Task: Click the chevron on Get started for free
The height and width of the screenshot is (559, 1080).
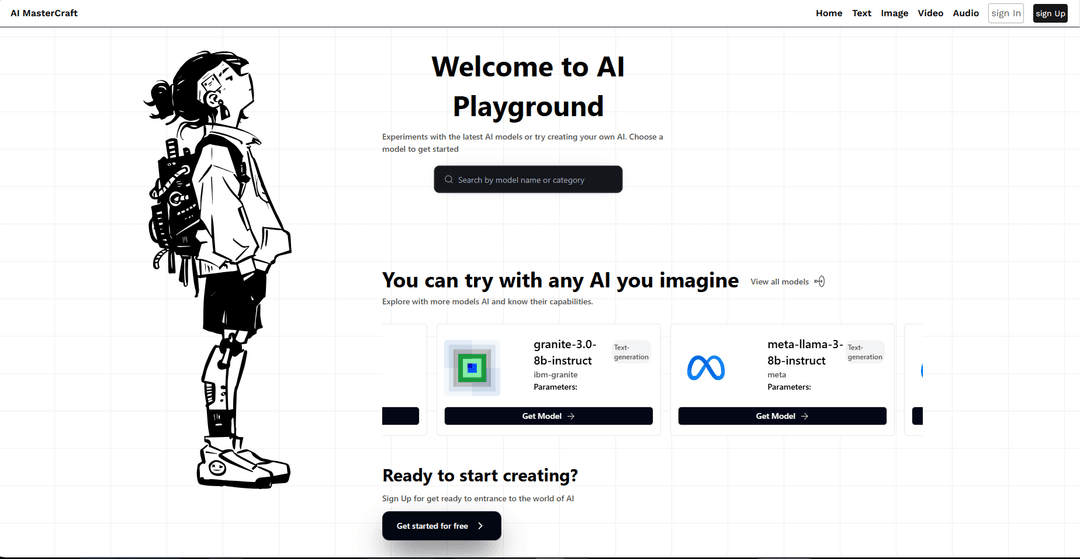Action: 480,526
